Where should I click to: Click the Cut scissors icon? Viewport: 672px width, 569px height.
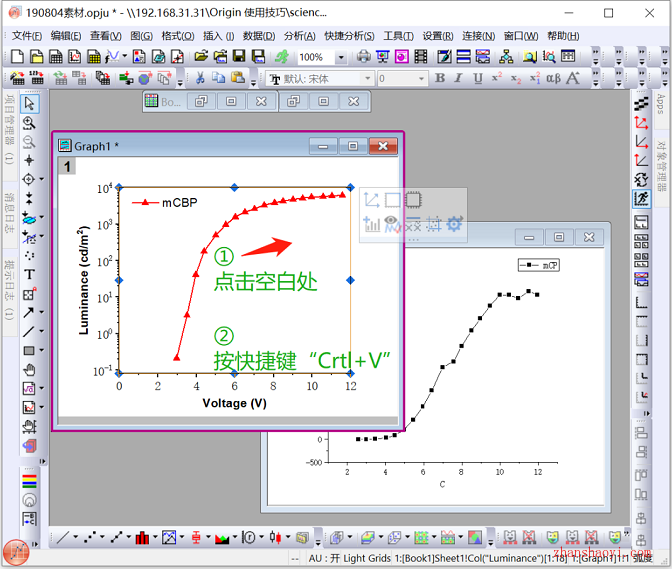[200, 78]
